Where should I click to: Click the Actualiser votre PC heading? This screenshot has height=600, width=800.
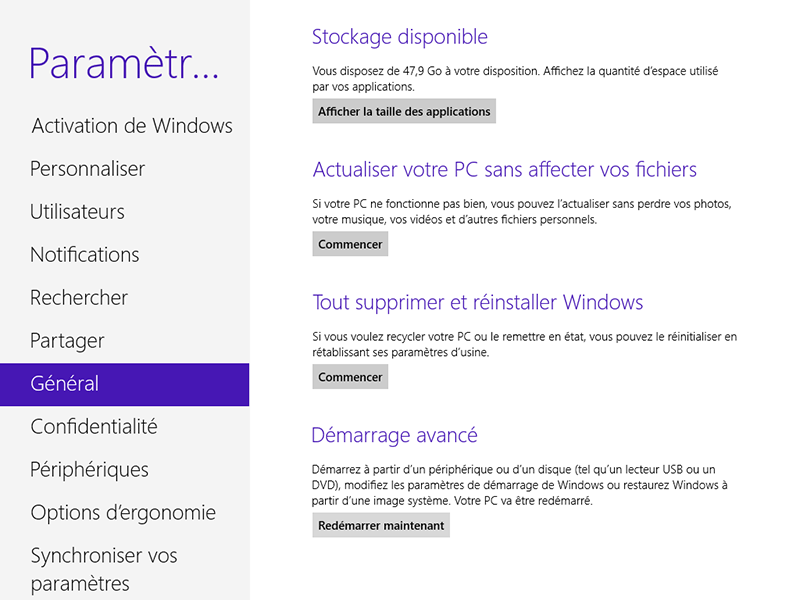505,170
